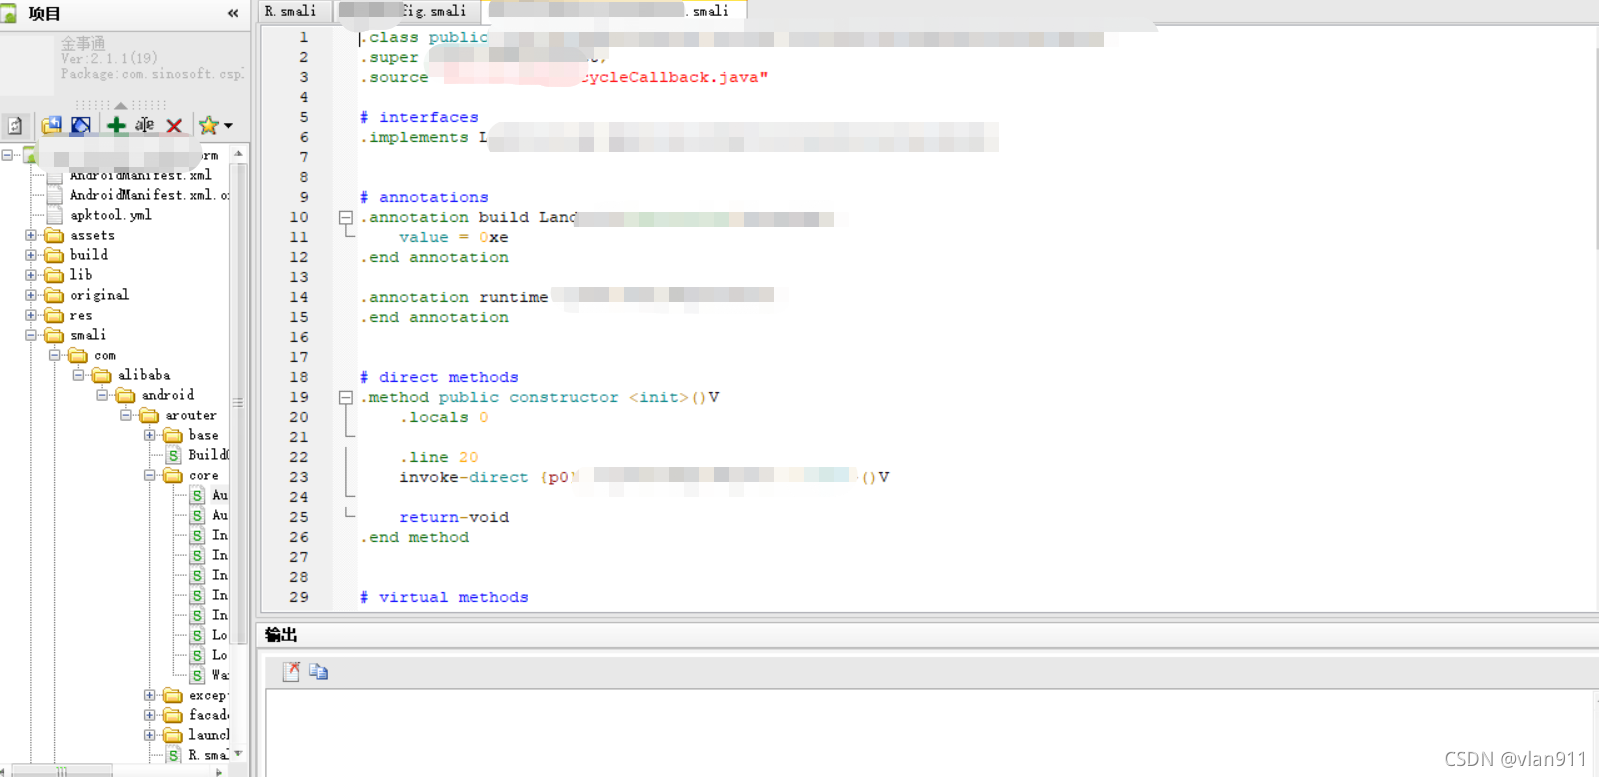Viewport: 1599px width, 777px height.
Task: Collapse the arouter folder
Action: pyautogui.click(x=127, y=415)
